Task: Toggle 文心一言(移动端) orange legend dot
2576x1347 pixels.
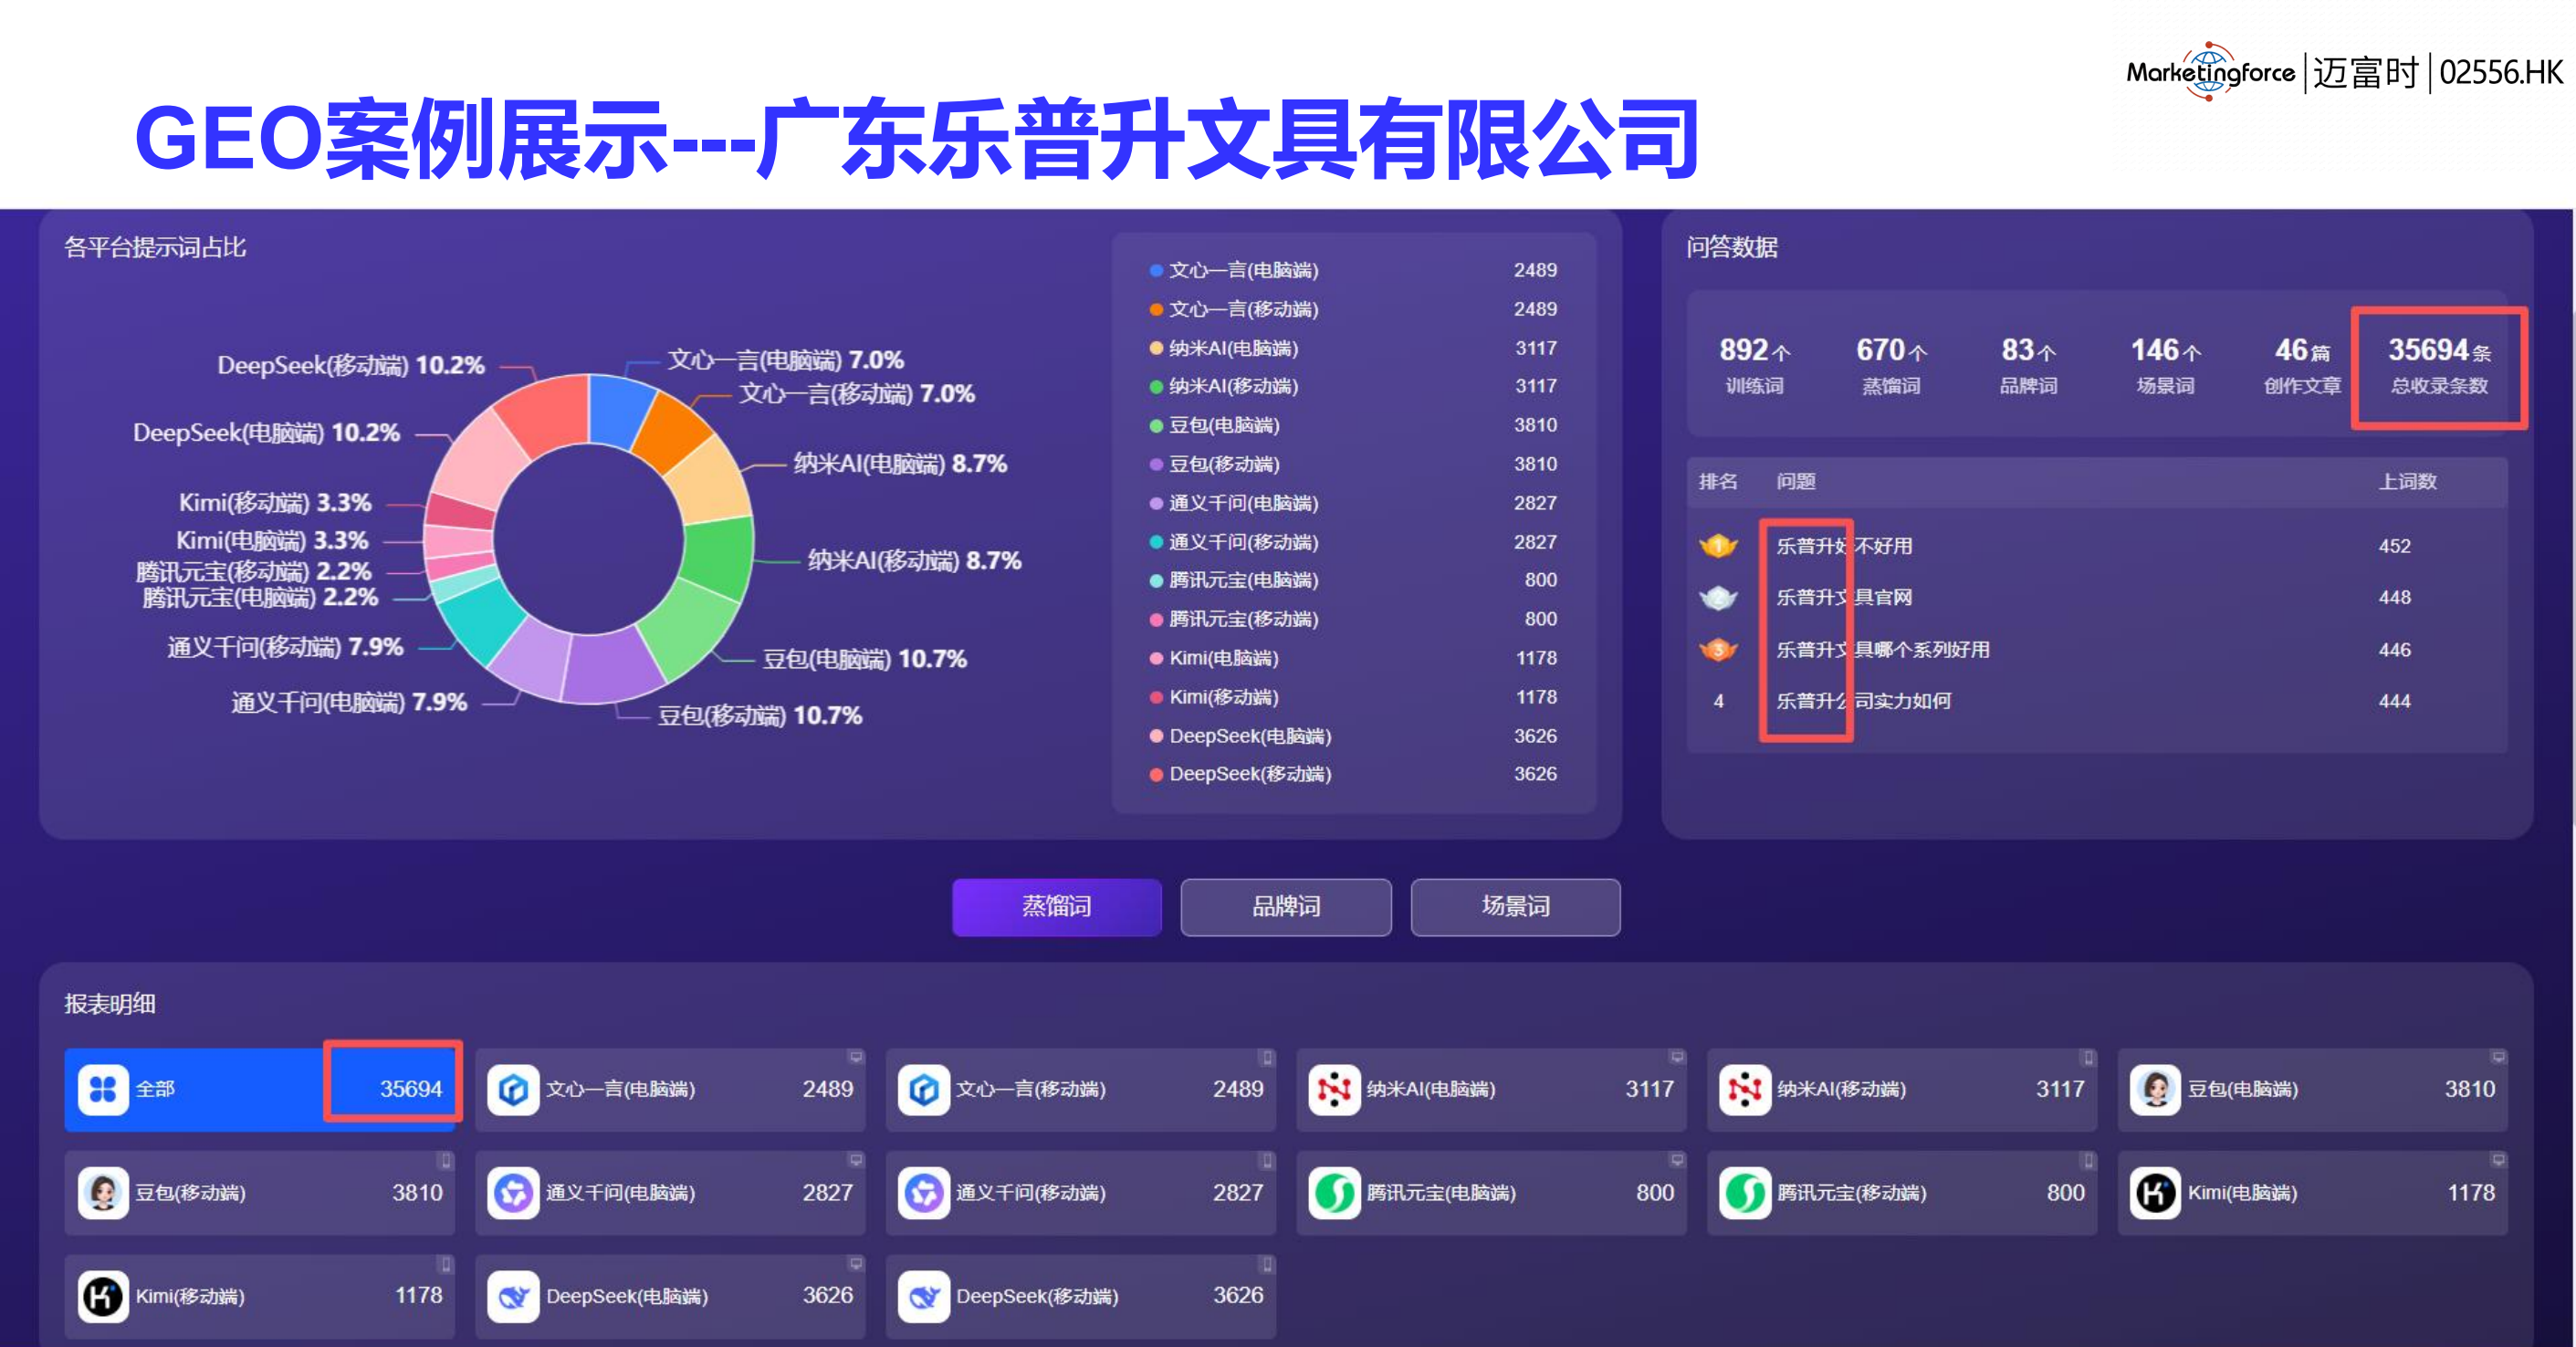Action: coord(1156,310)
